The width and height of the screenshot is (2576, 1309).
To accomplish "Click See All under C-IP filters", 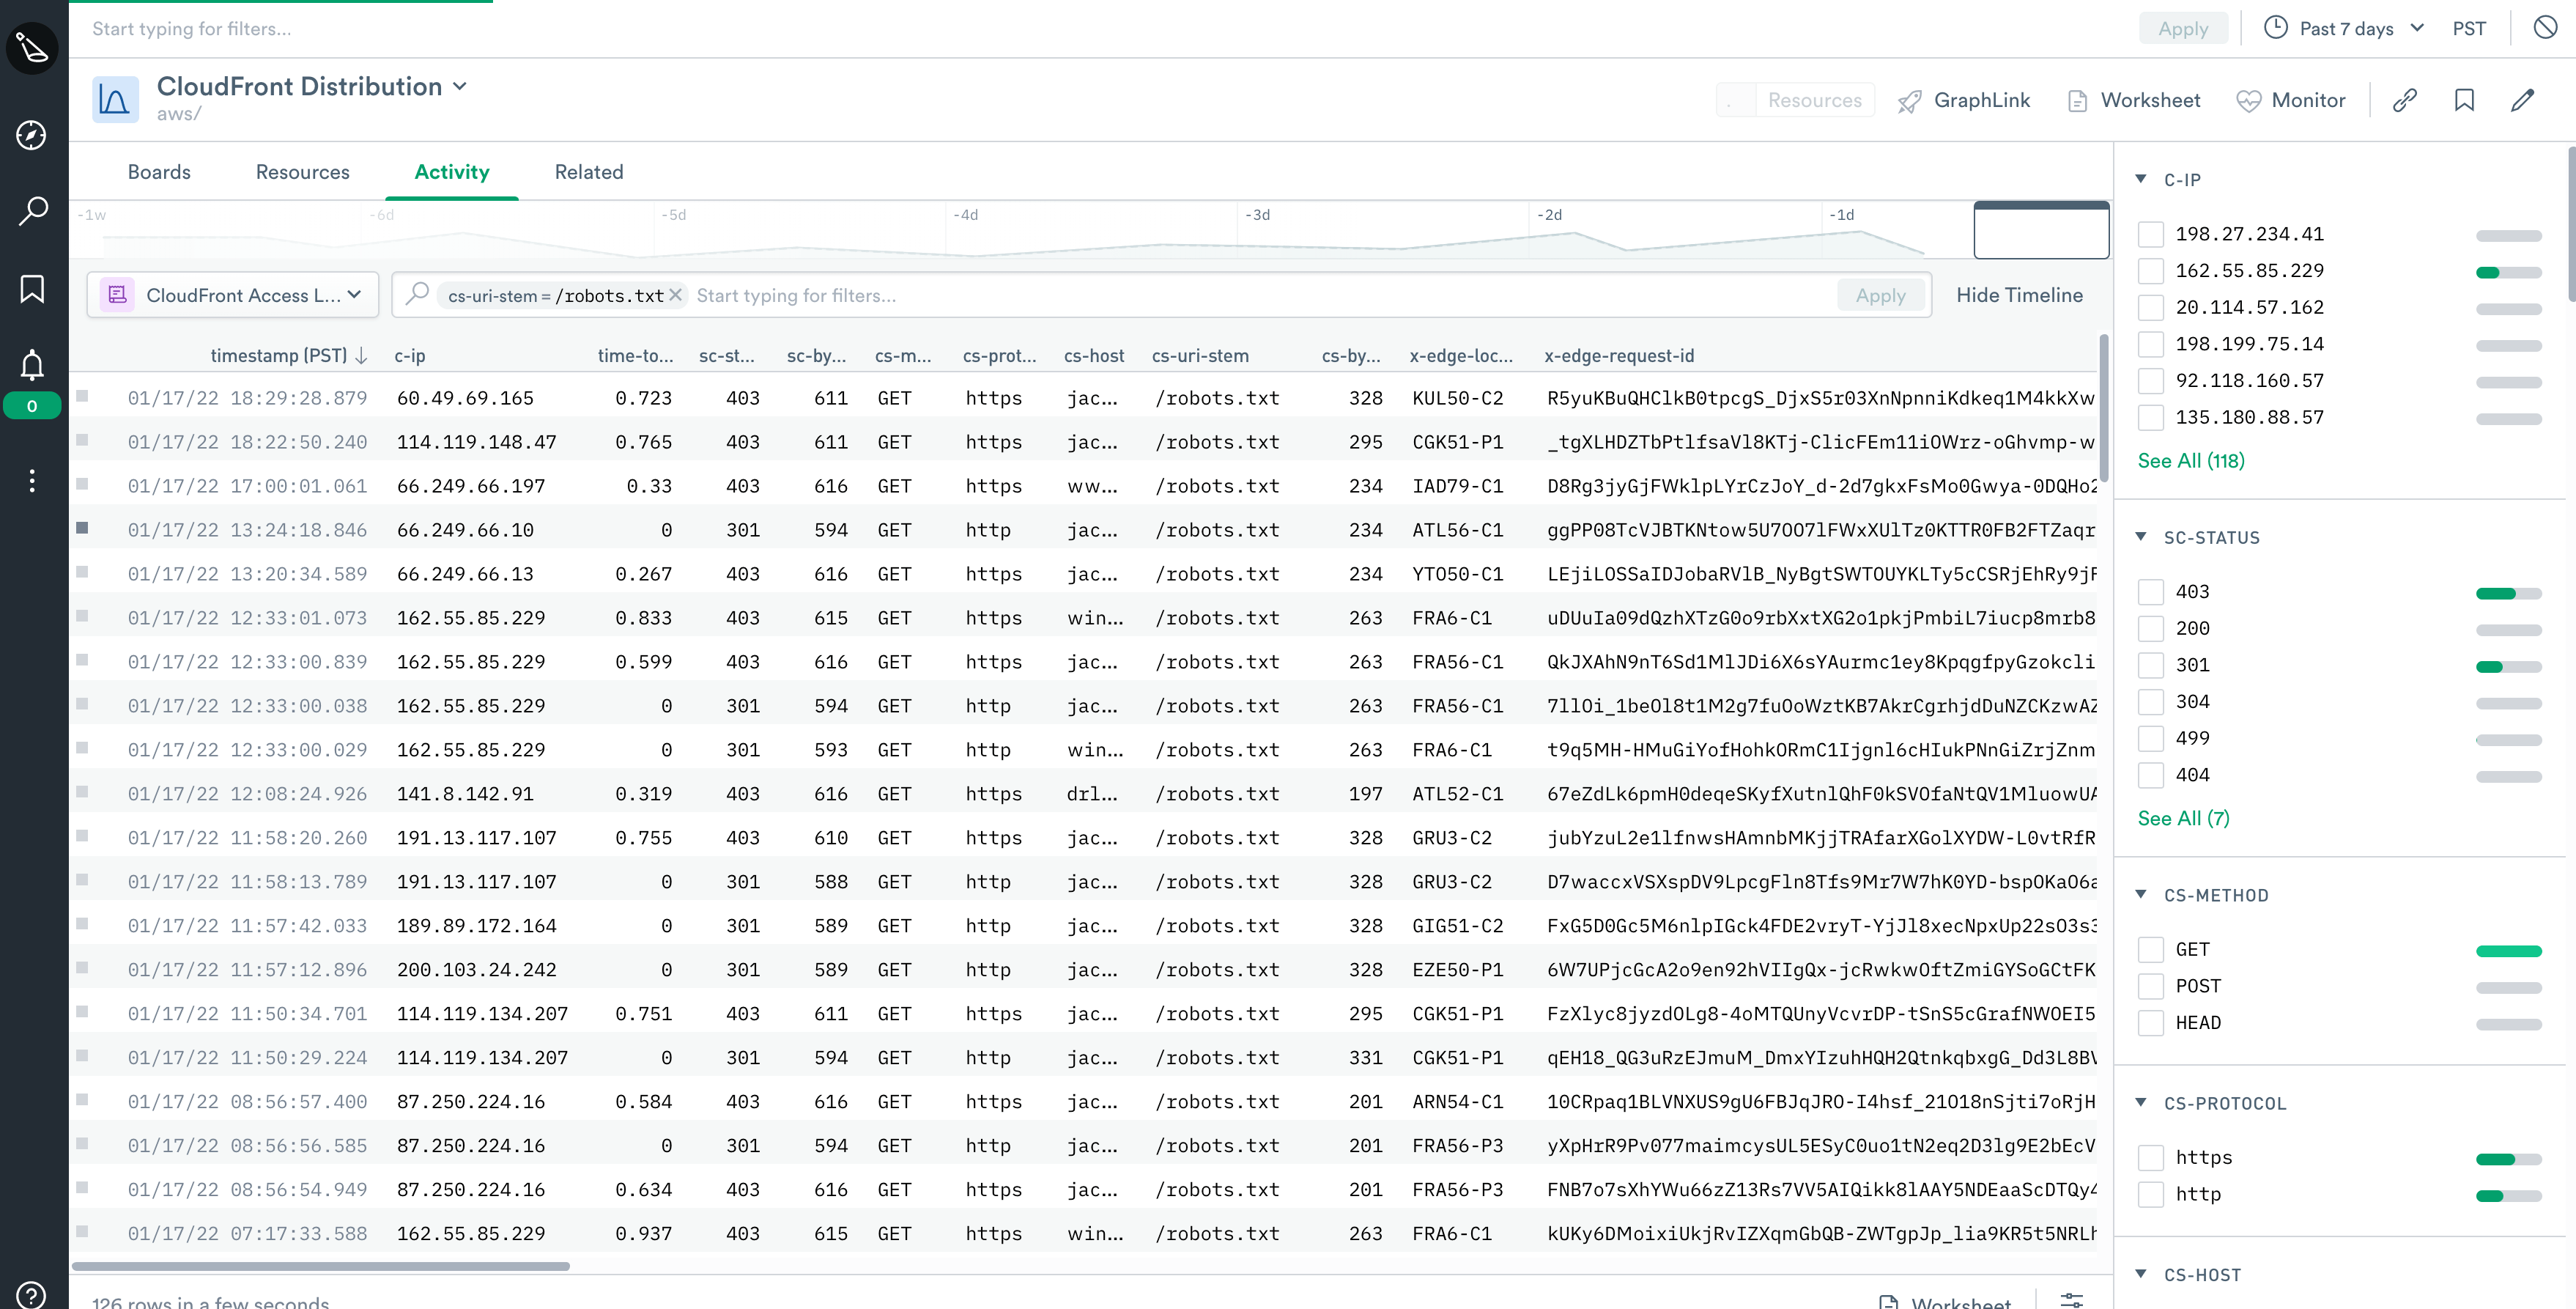I will click(x=2191, y=461).
